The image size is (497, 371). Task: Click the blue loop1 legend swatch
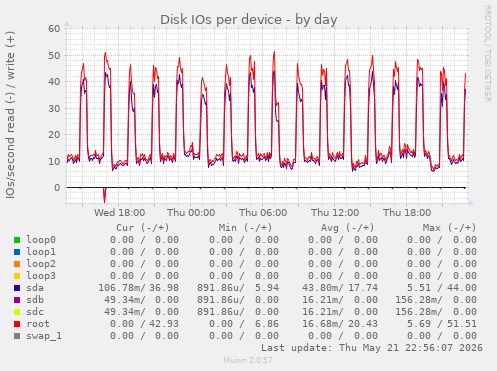pos(17,252)
